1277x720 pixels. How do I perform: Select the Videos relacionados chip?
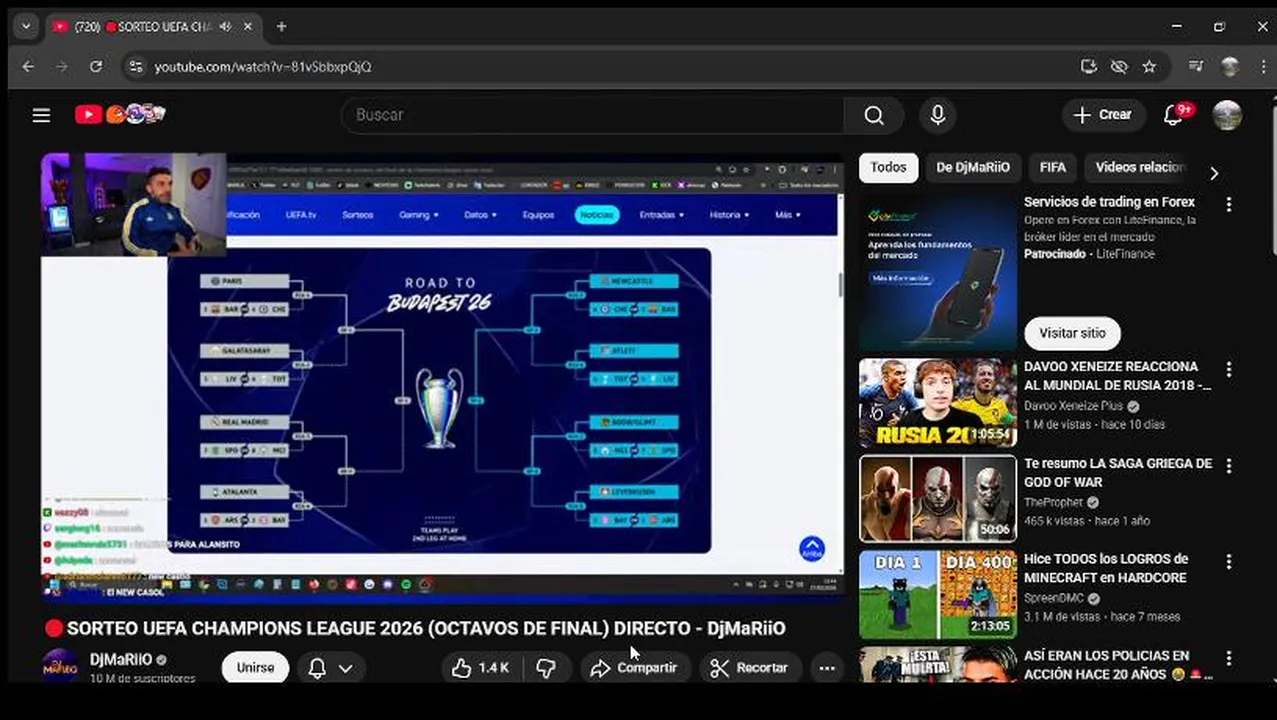coord(1140,168)
